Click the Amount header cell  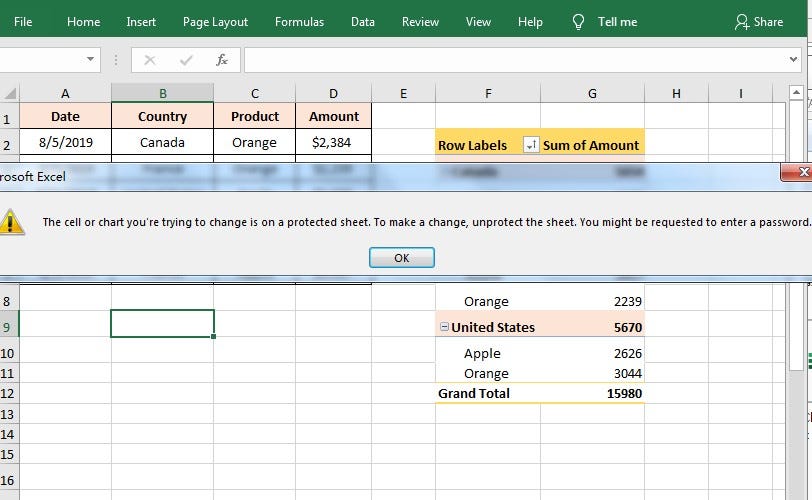coord(334,116)
